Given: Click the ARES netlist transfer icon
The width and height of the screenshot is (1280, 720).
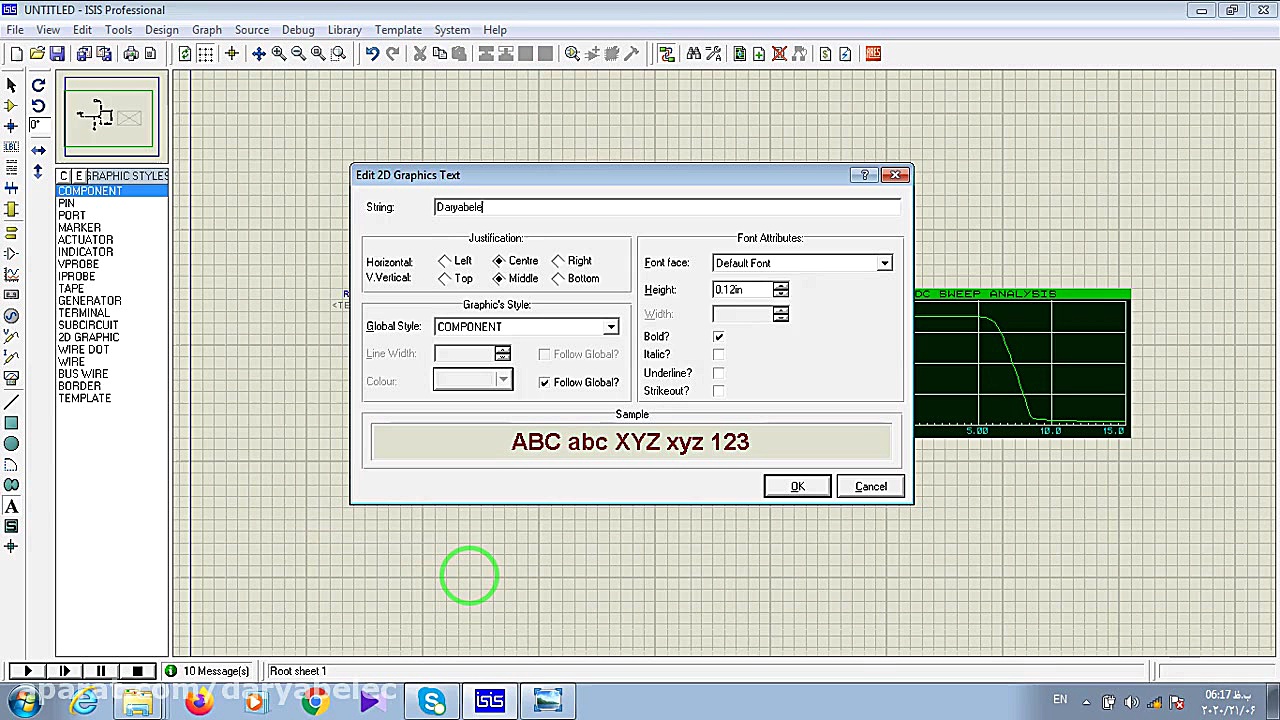Looking at the screenshot, I should [873, 54].
